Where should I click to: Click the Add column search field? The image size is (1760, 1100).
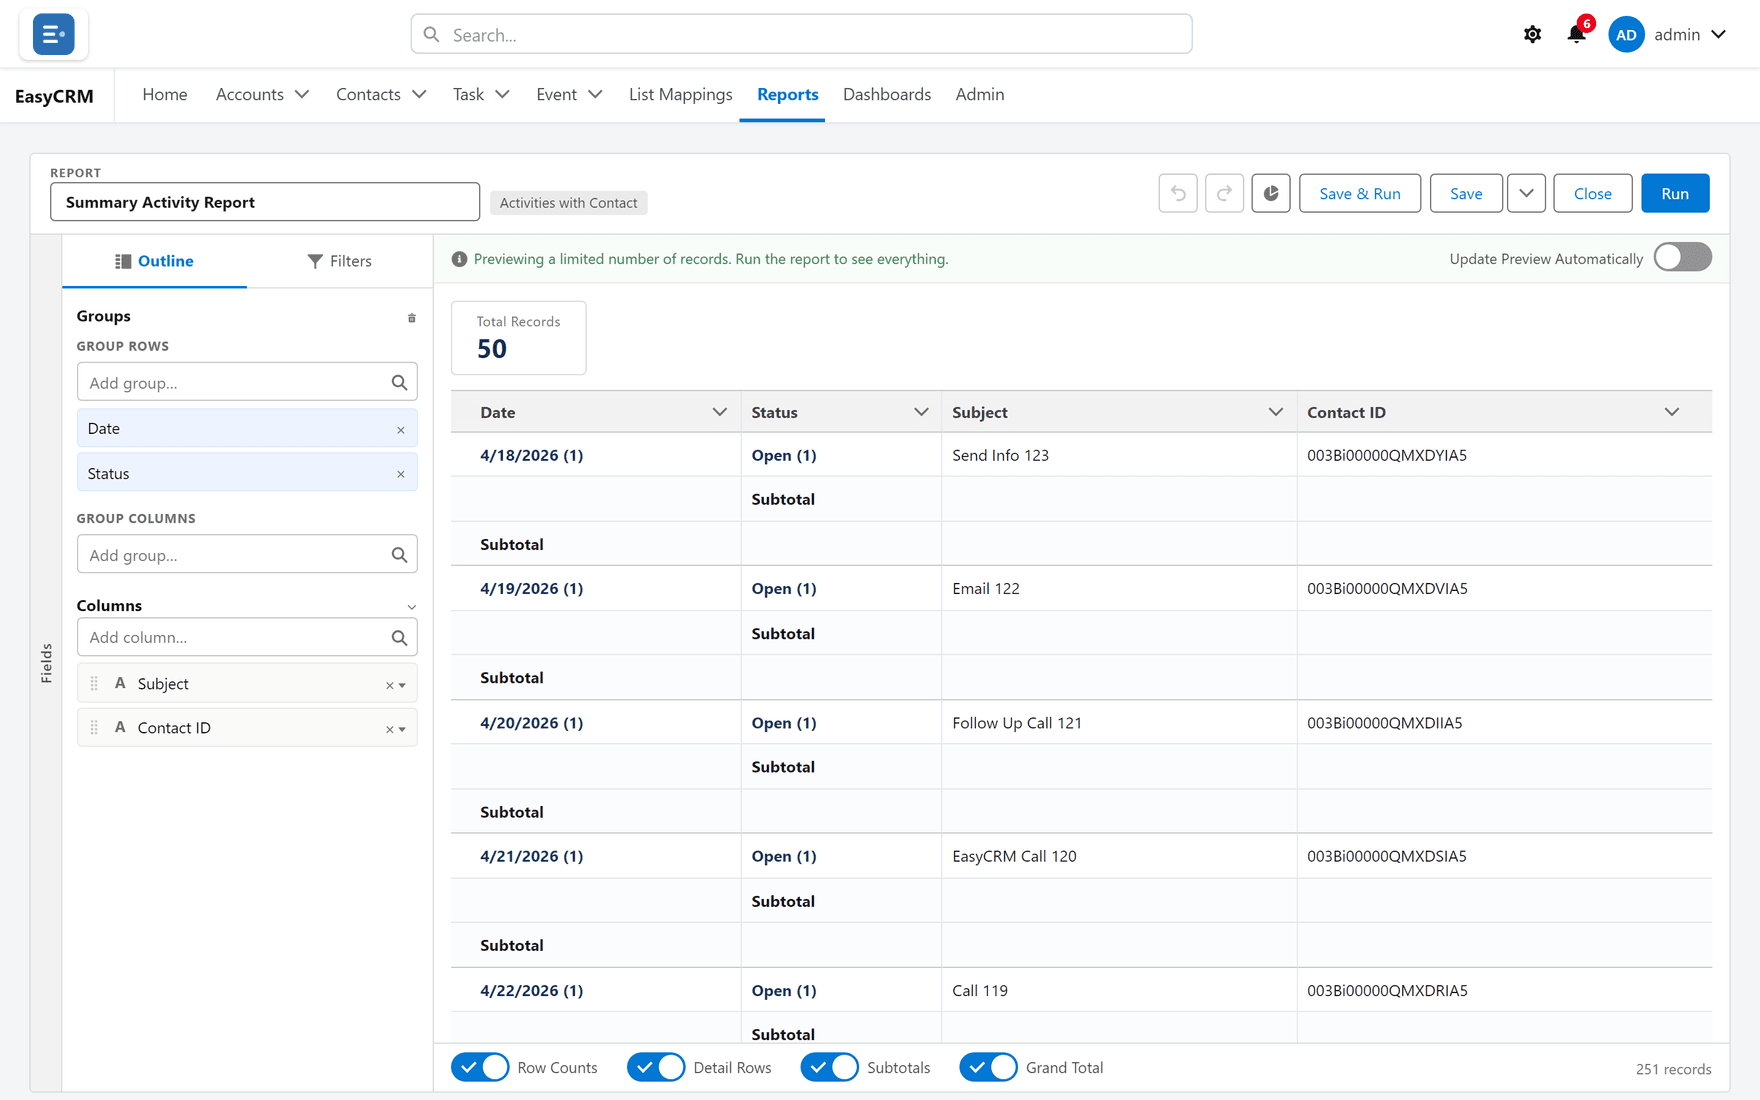tap(247, 637)
